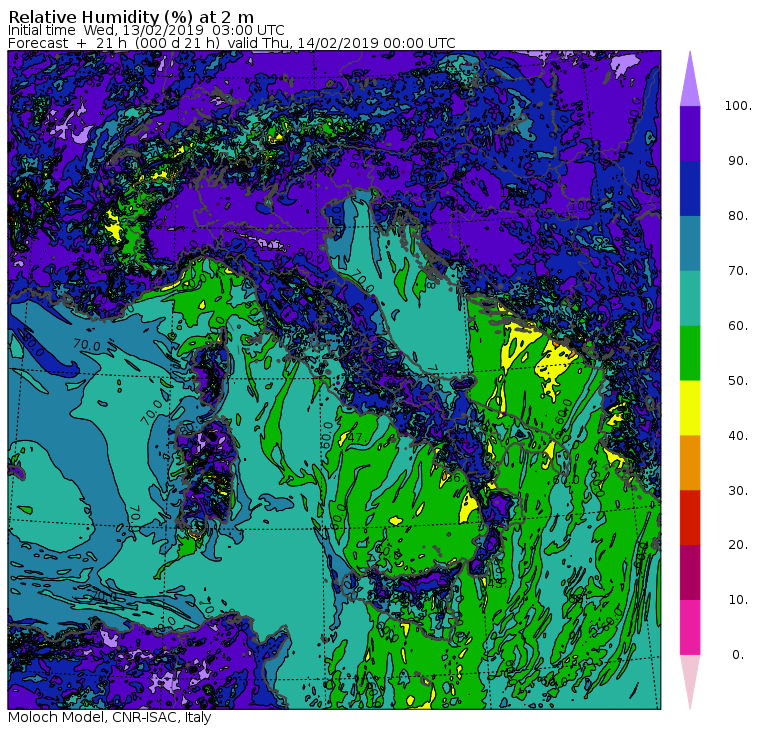760x731 pixels.
Task: Click the pink 0–10 legend band
Action: click(x=690, y=628)
